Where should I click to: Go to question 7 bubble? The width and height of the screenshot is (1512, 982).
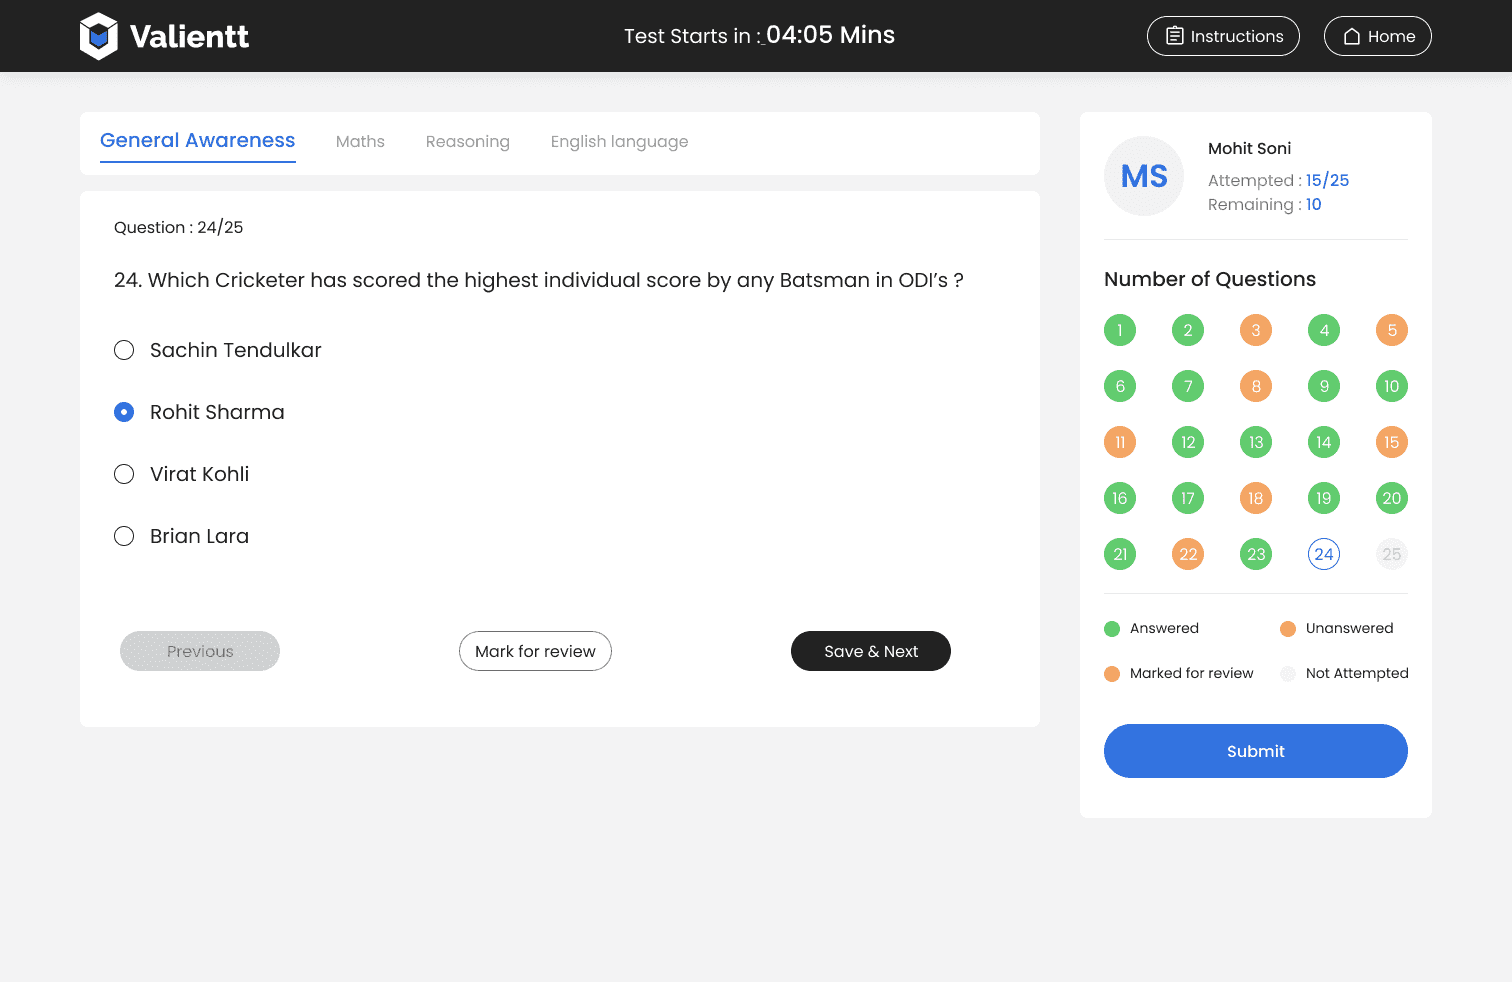[x=1188, y=386]
